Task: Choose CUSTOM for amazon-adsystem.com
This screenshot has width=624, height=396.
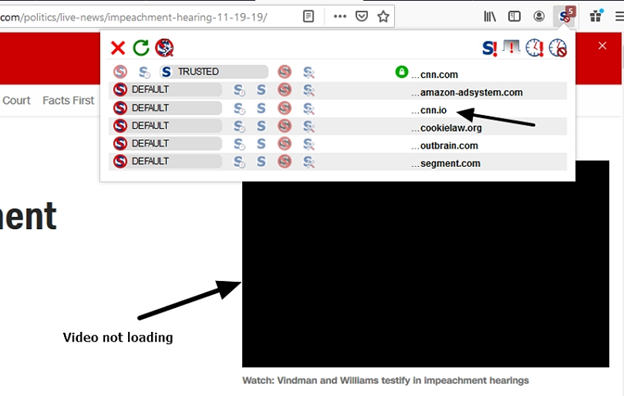Action: click(309, 90)
